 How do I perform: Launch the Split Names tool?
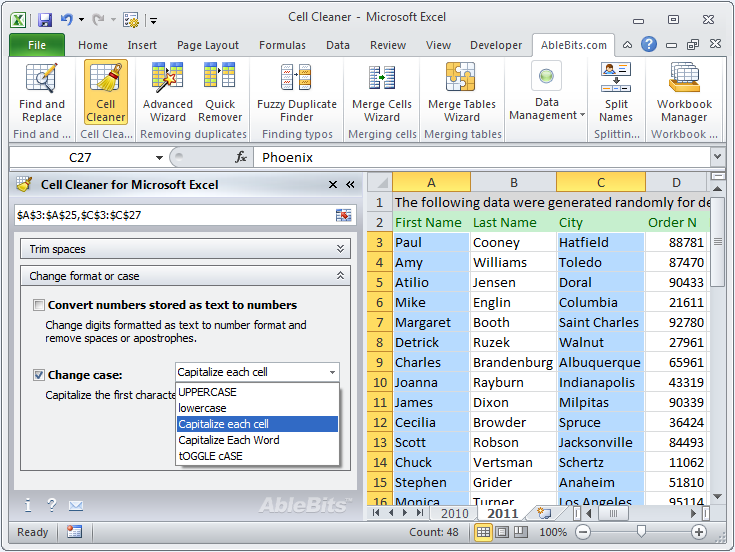pos(616,93)
